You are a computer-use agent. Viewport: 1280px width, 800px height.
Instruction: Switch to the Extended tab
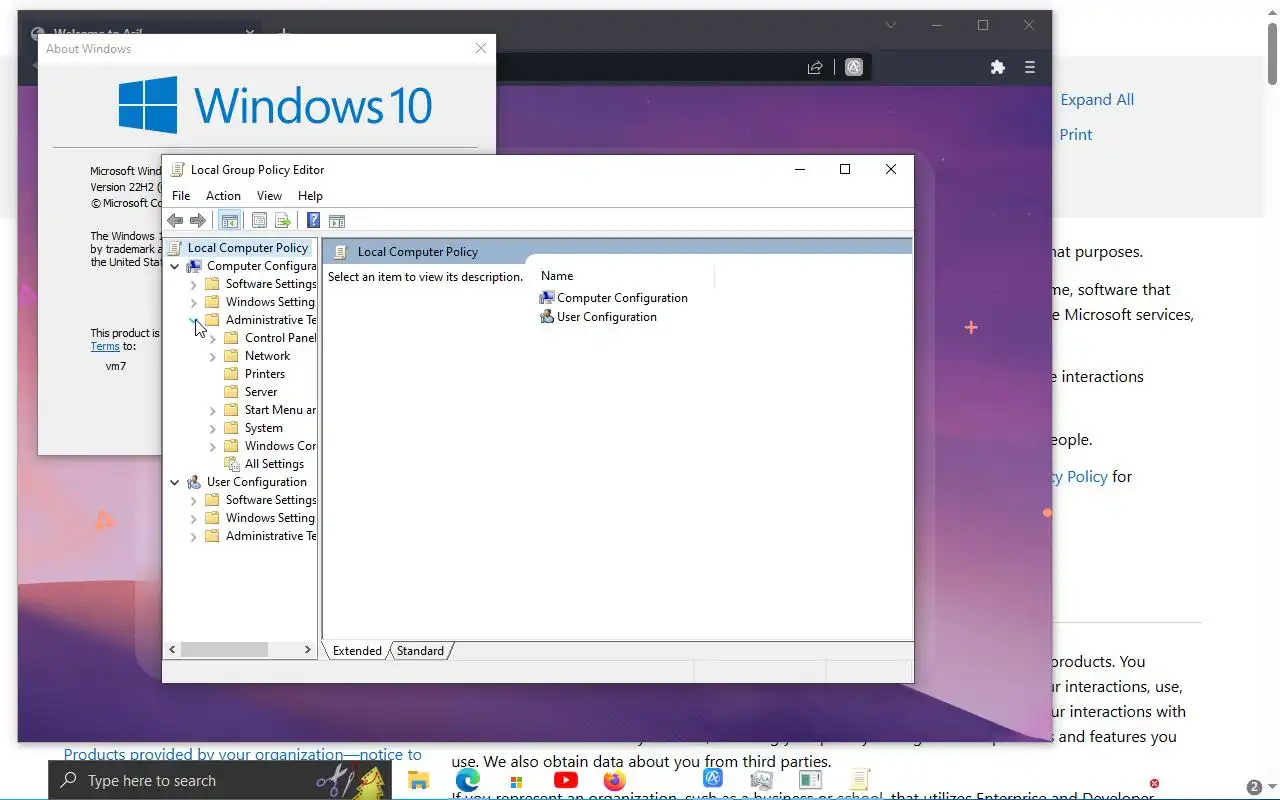pyautogui.click(x=357, y=651)
